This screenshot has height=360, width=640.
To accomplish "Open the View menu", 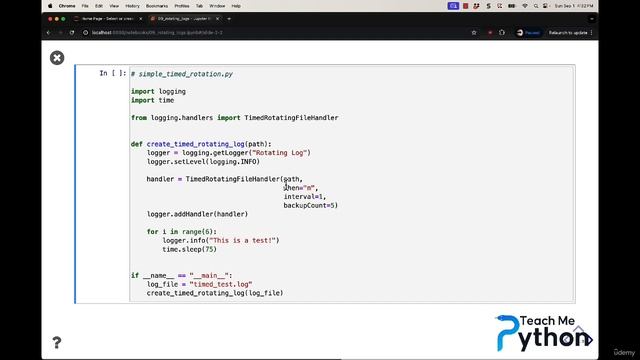I will click(x=114, y=6).
